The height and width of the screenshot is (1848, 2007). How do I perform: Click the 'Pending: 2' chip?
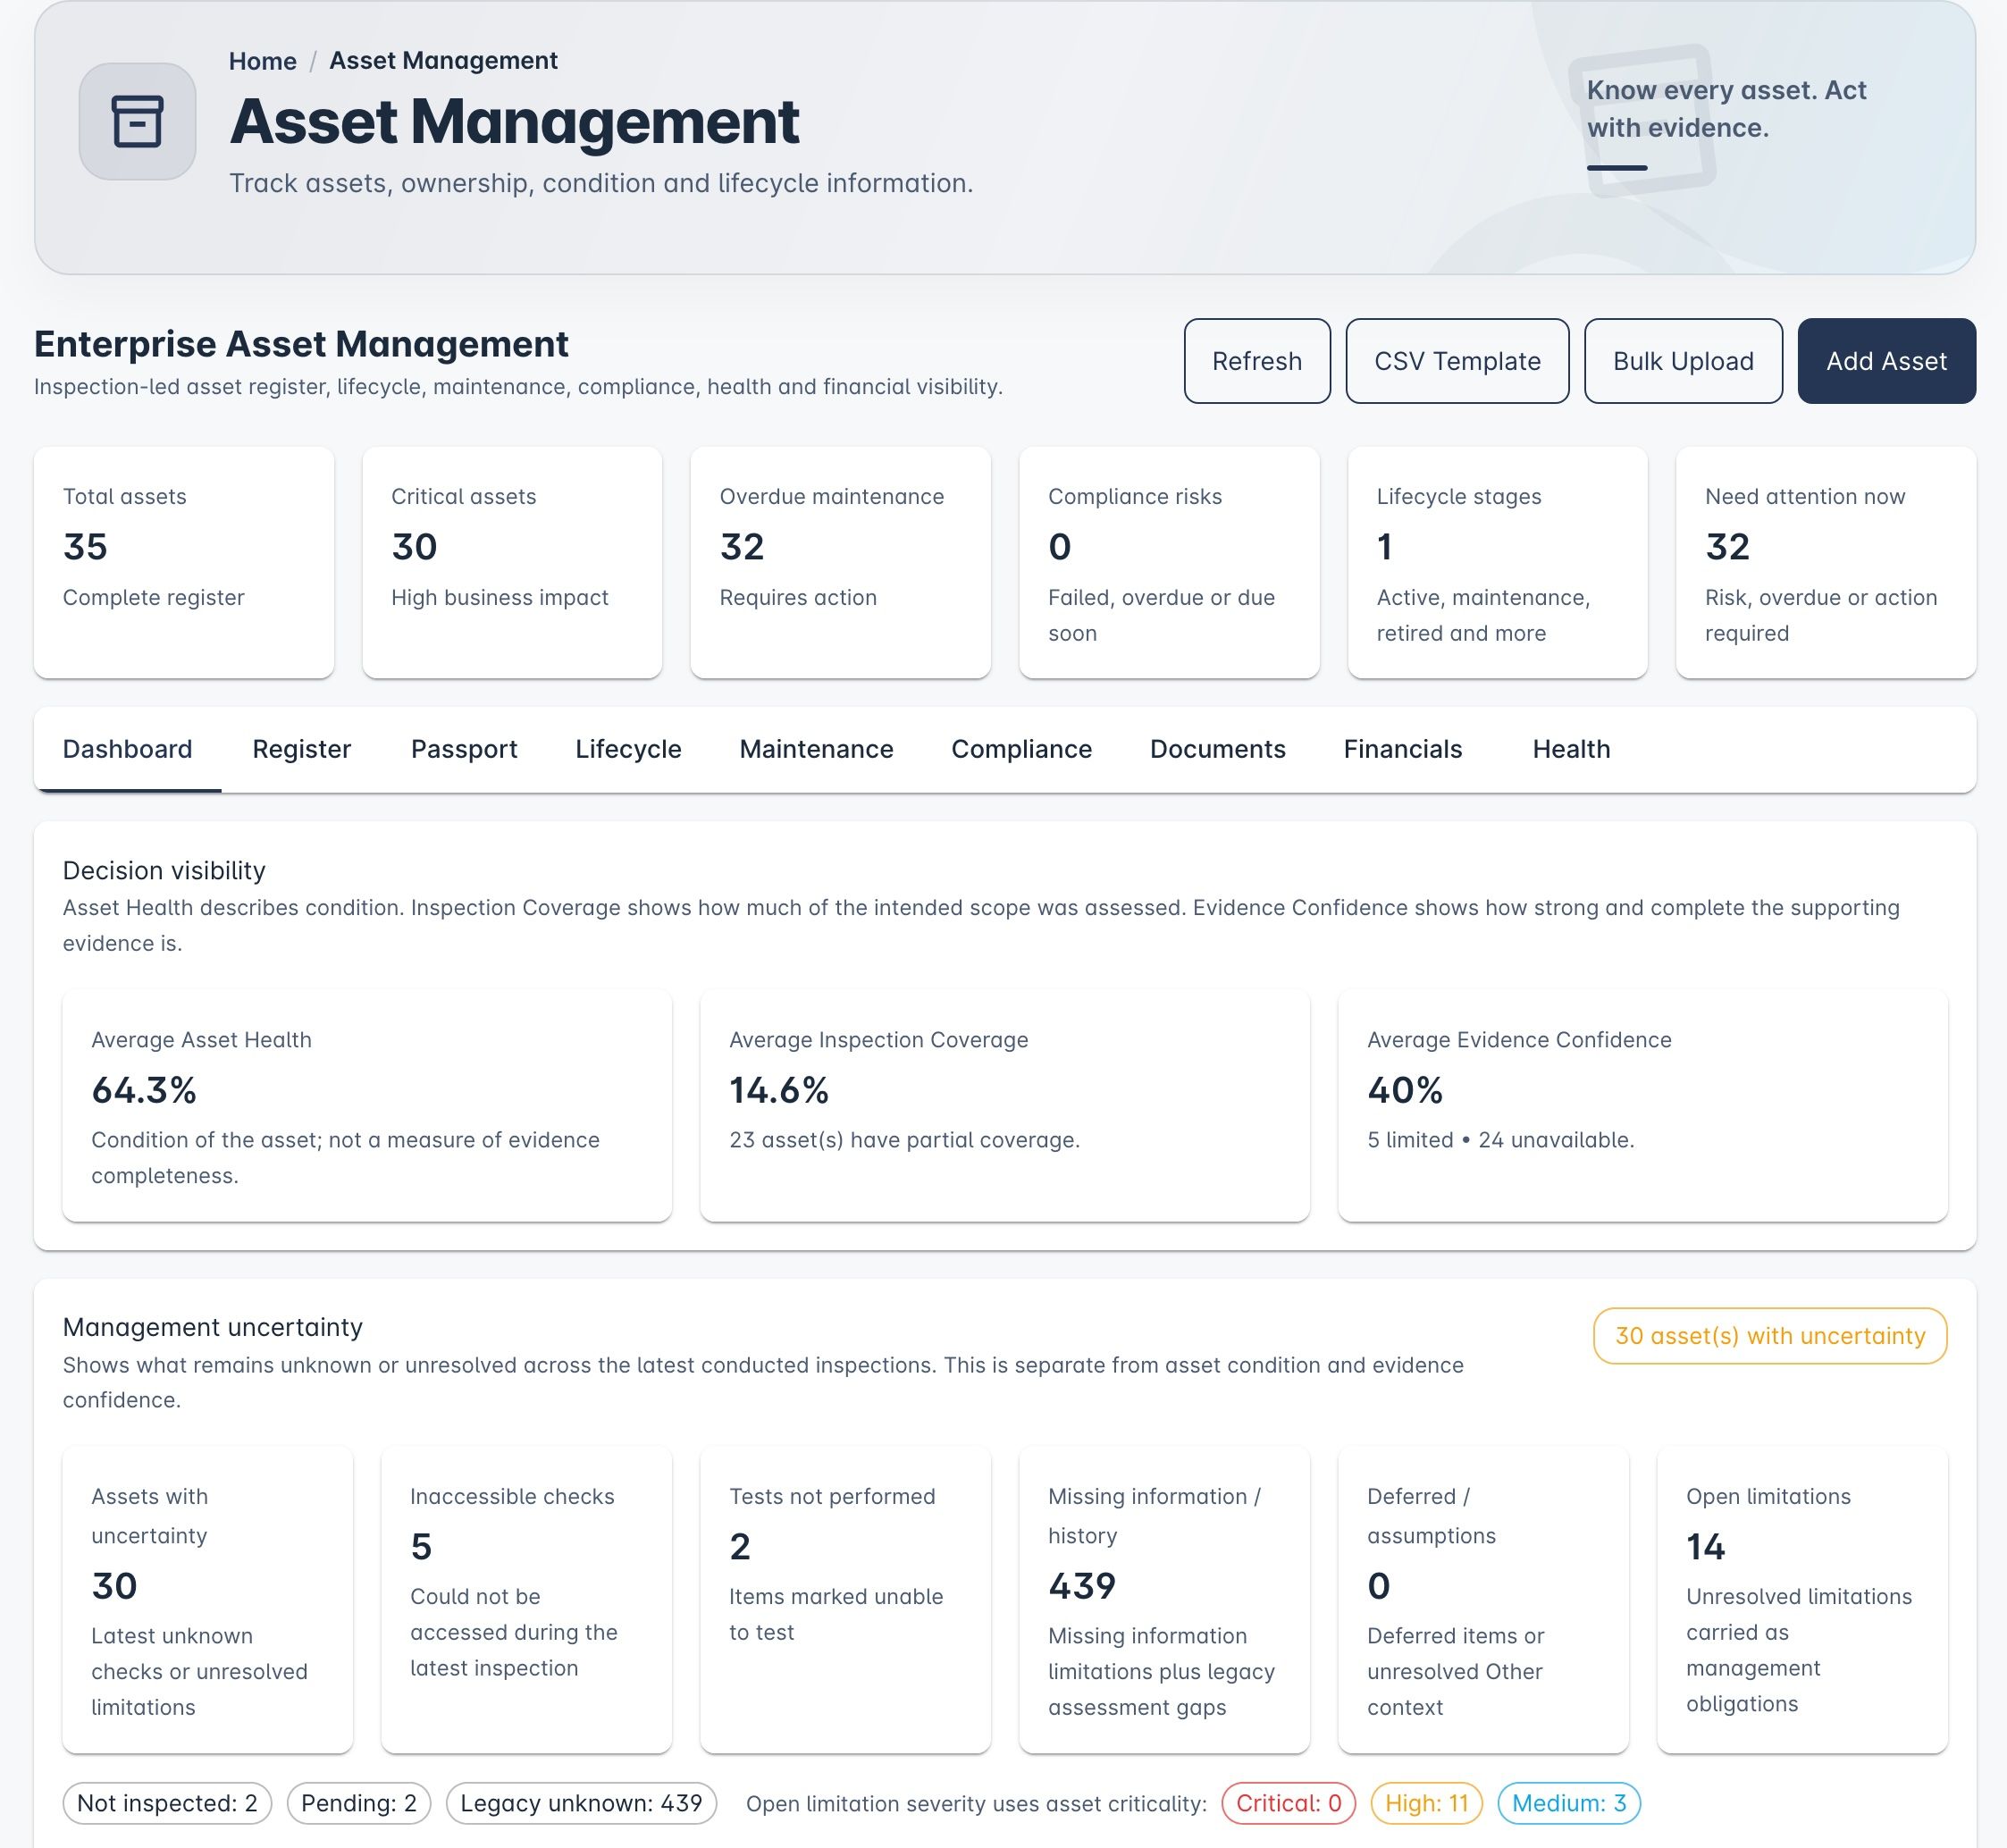359,1803
